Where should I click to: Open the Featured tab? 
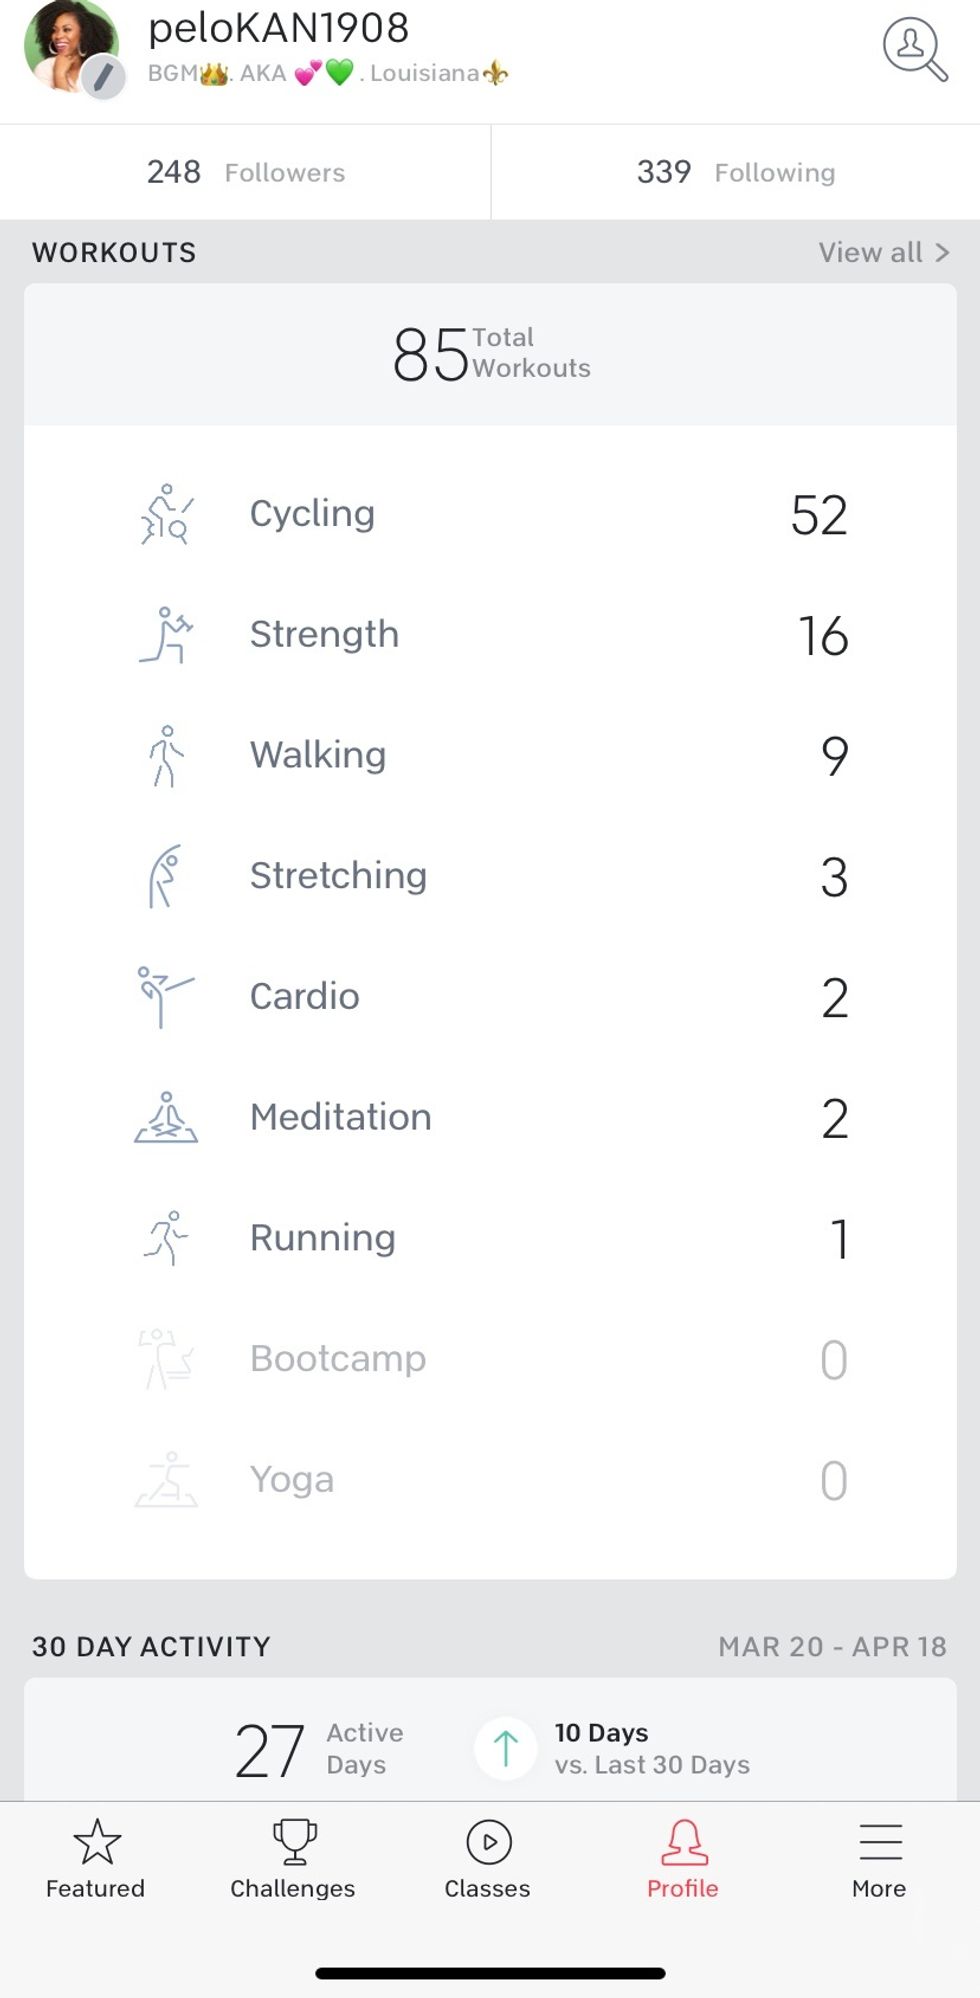coord(96,1859)
